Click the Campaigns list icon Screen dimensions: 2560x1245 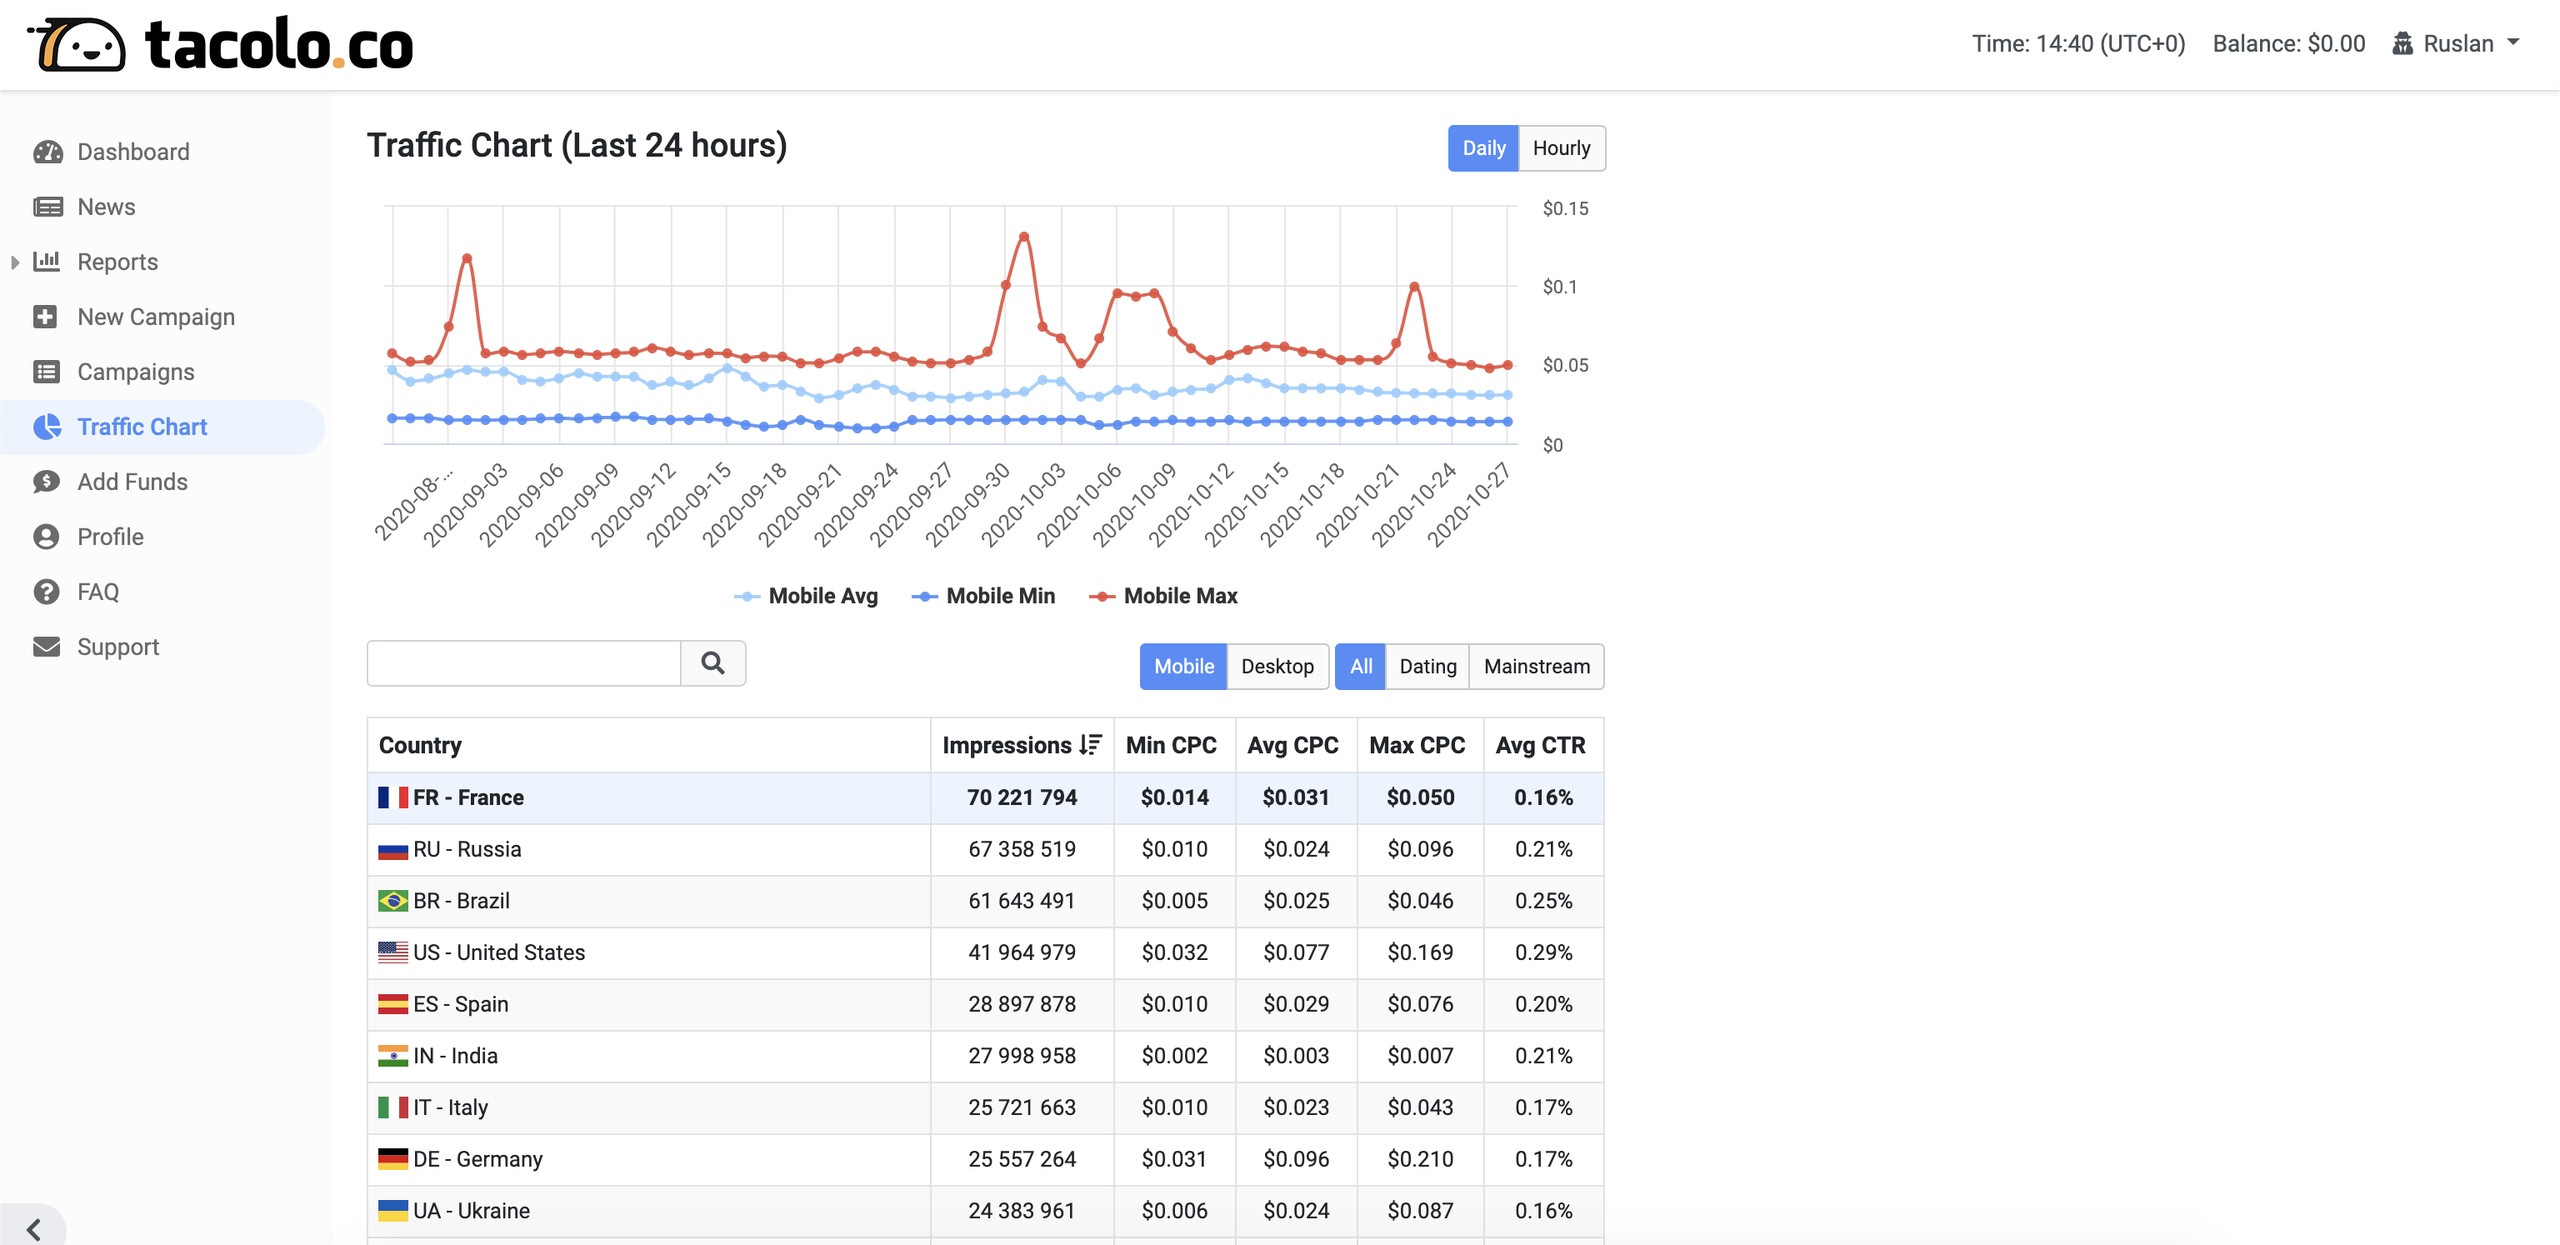tap(46, 372)
